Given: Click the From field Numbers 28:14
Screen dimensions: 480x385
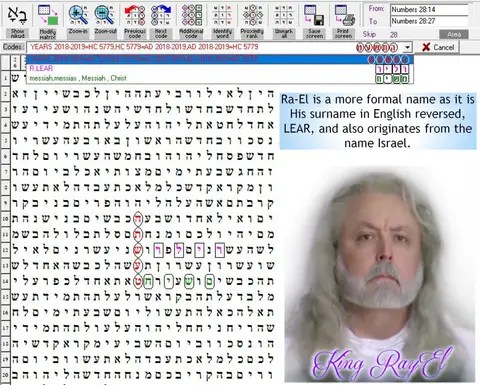Looking at the screenshot, I should pos(429,9).
